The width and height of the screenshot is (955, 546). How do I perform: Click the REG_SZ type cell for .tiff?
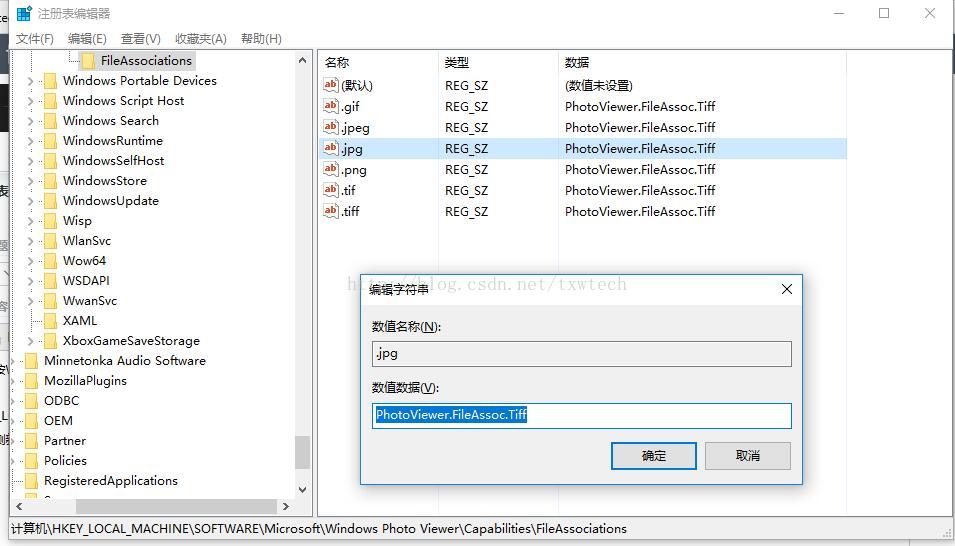[467, 211]
